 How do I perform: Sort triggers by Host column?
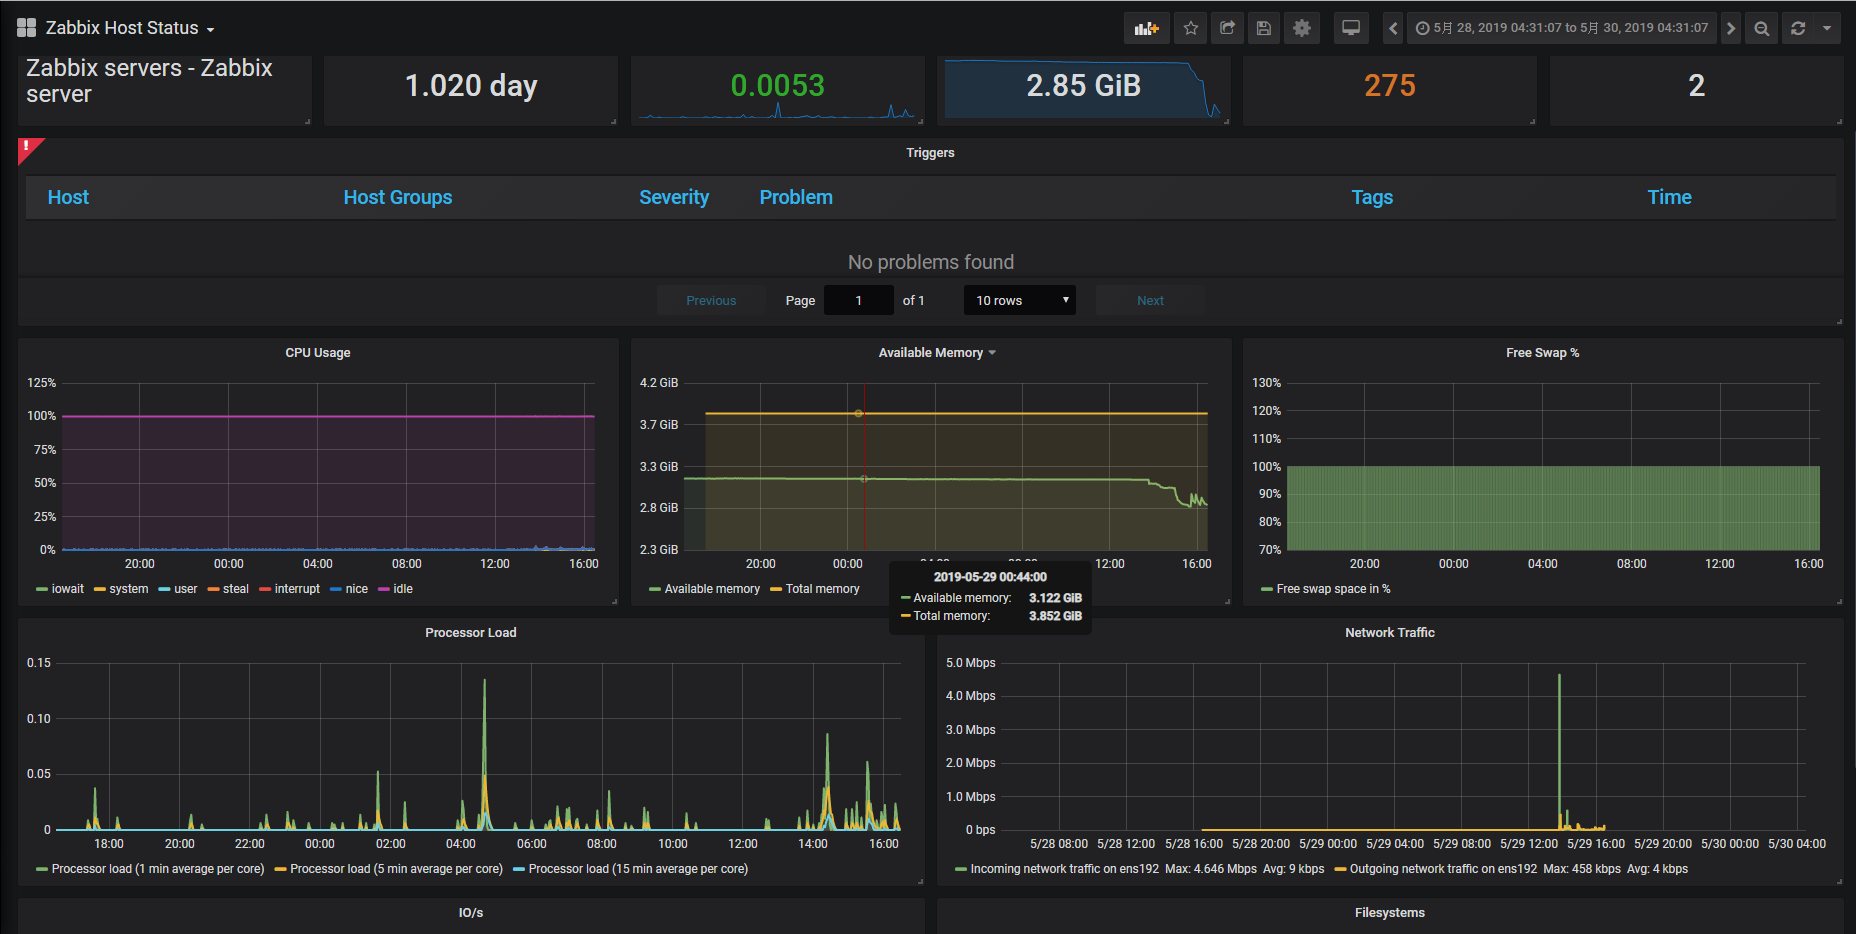(x=68, y=197)
